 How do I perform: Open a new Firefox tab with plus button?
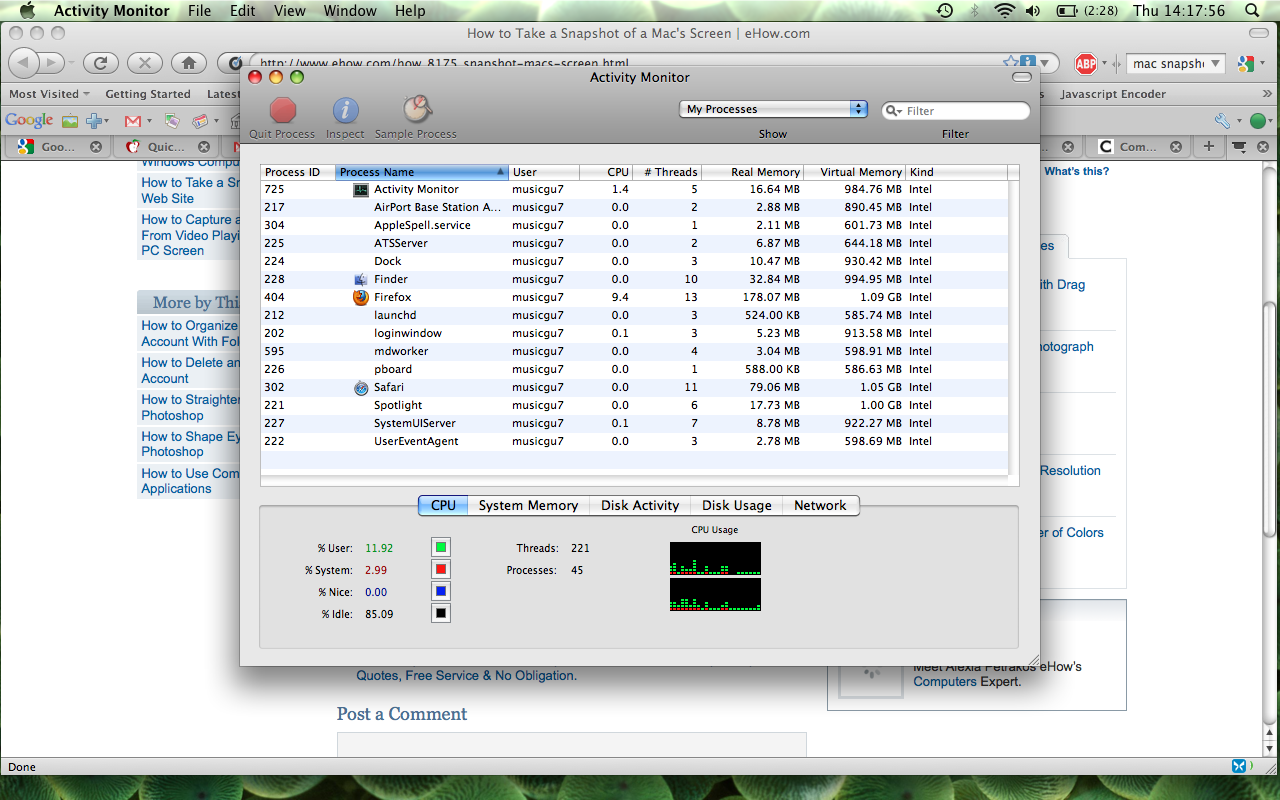pyautogui.click(x=1209, y=147)
